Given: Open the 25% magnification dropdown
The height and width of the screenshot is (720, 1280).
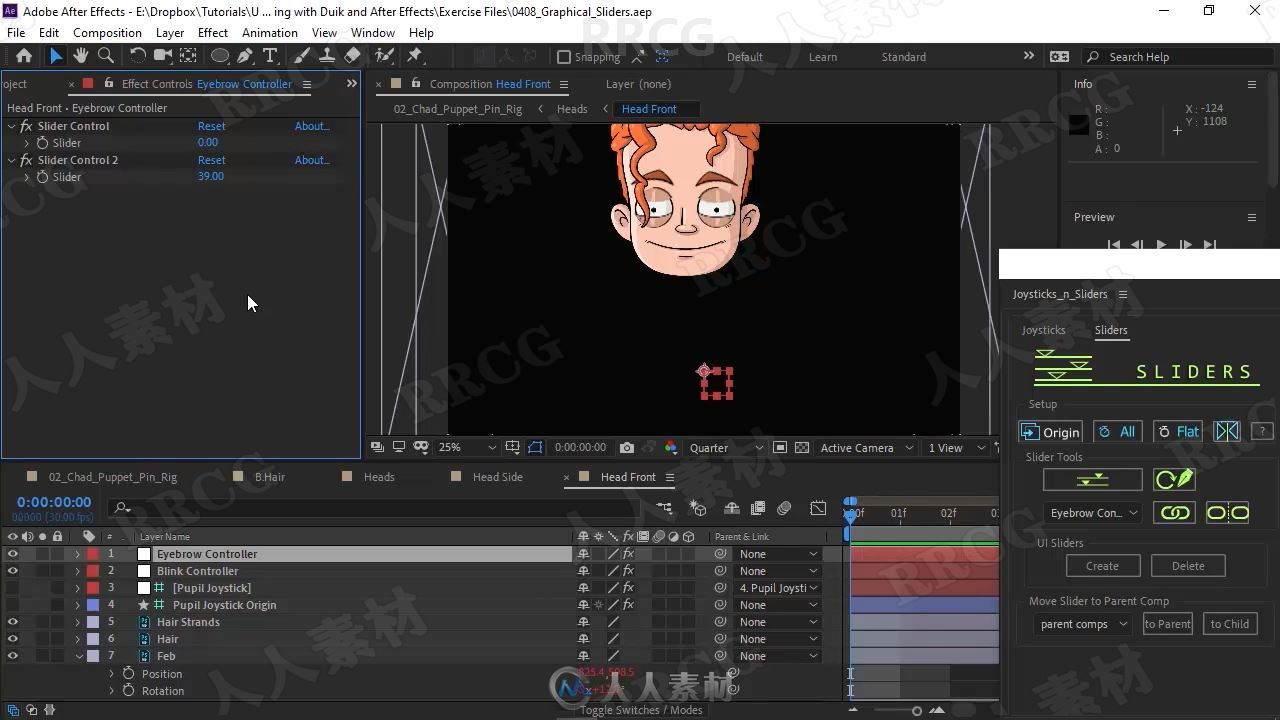Looking at the screenshot, I should click(467, 448).
